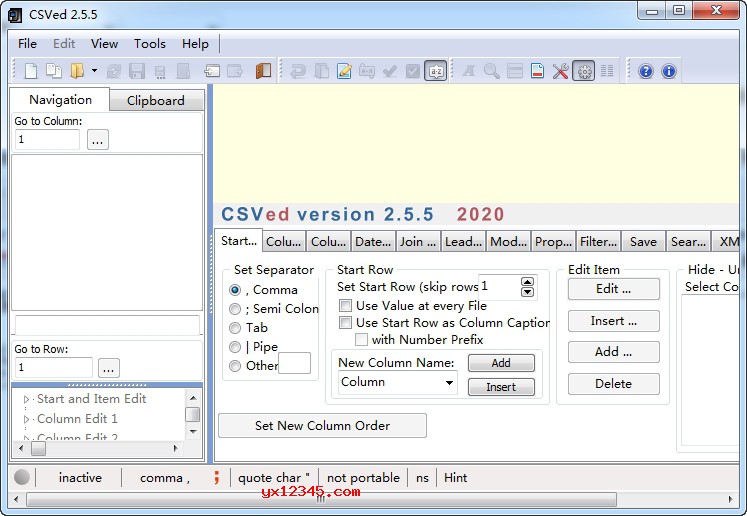Open the wrench and screwdriver tools icon
This screenshot has width=747, height=516.
point(561,71)
